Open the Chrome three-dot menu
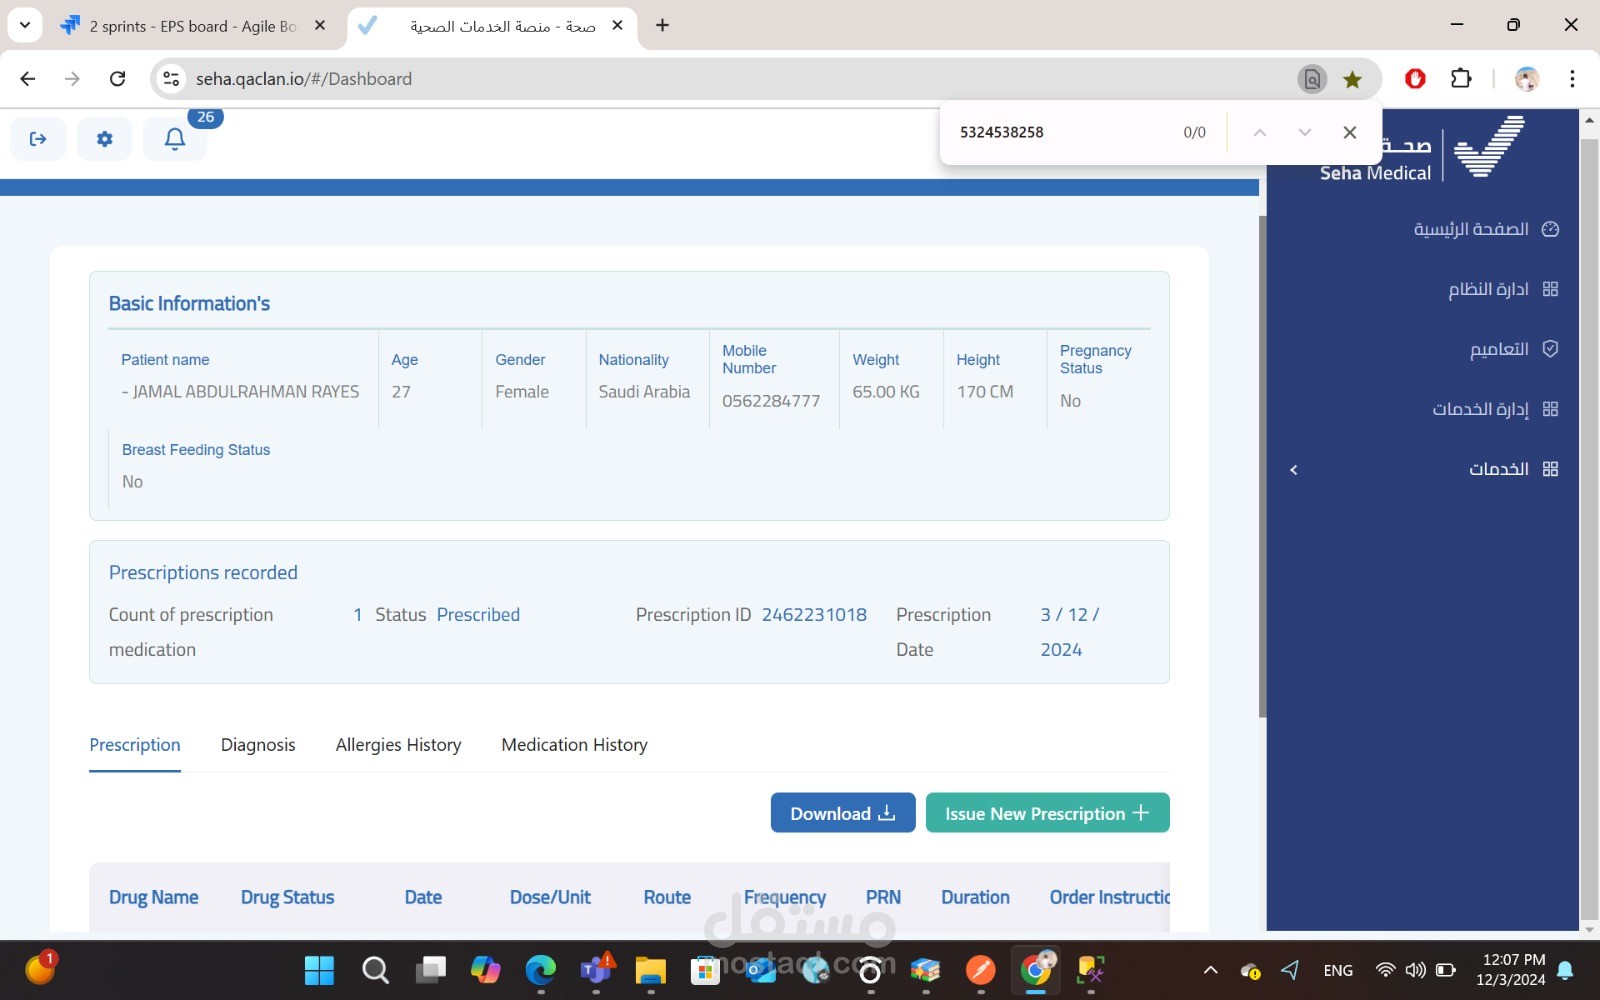This screenshot has height=1000, width=1600. point(1572,79)
